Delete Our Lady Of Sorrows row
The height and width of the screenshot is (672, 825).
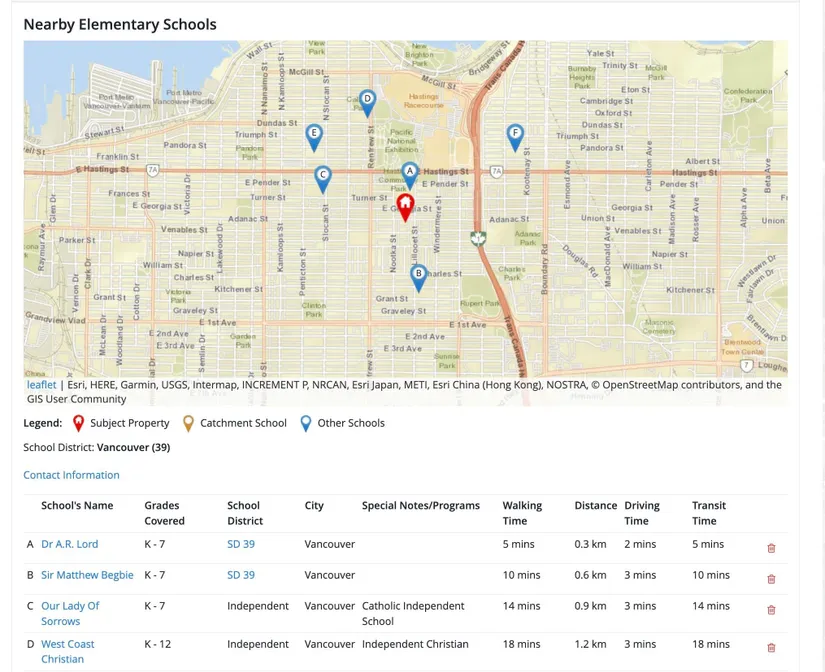pyautogui.click(x=771, y=610)
